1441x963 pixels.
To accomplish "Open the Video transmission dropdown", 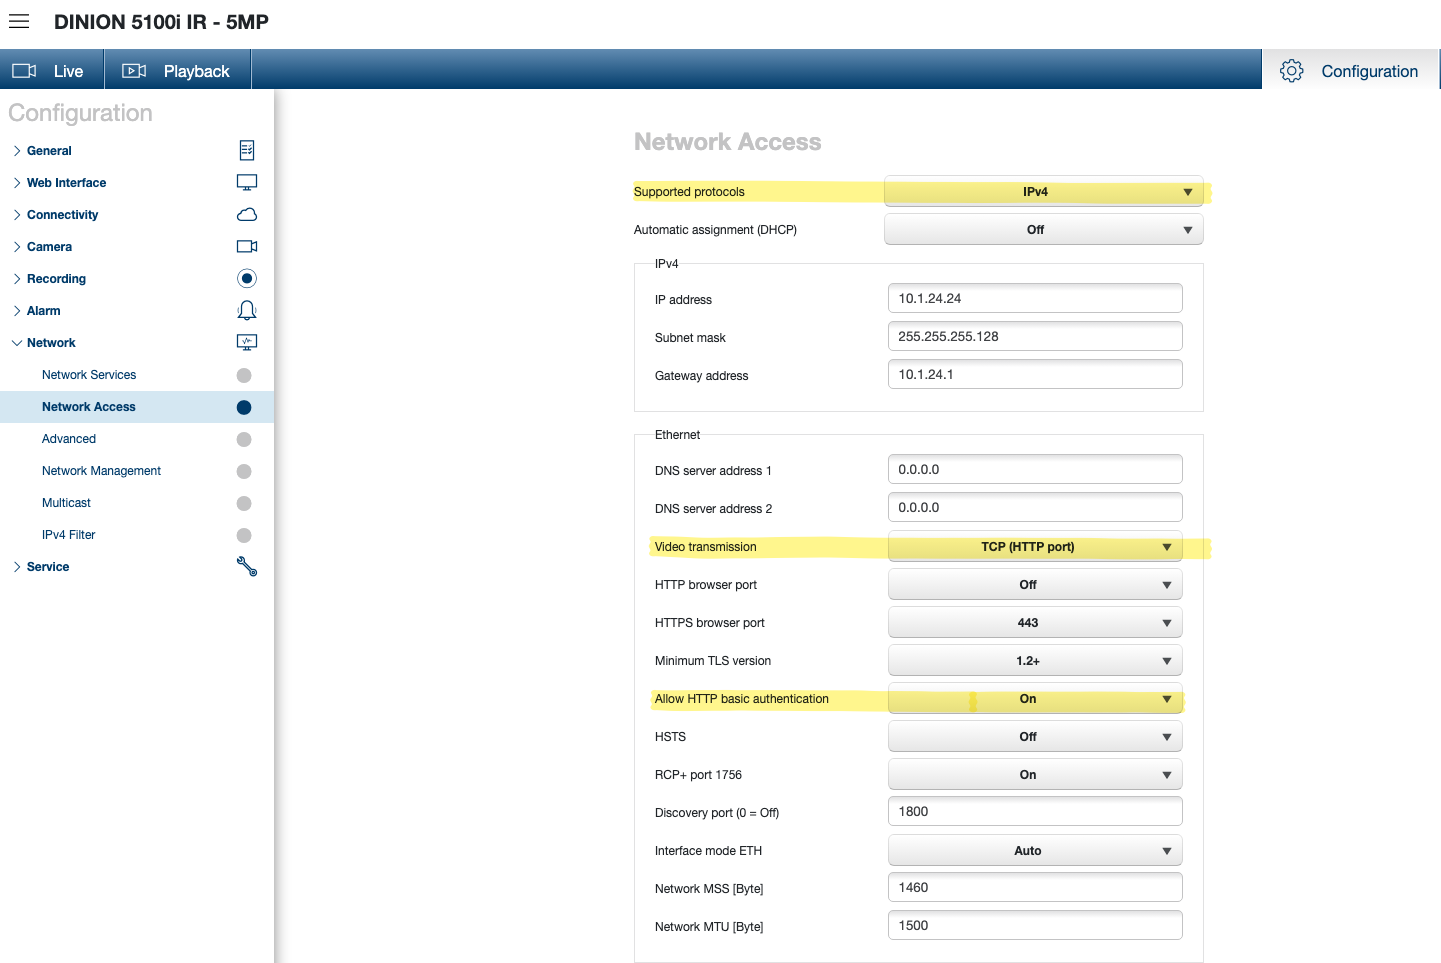I will coord(1034,547).
